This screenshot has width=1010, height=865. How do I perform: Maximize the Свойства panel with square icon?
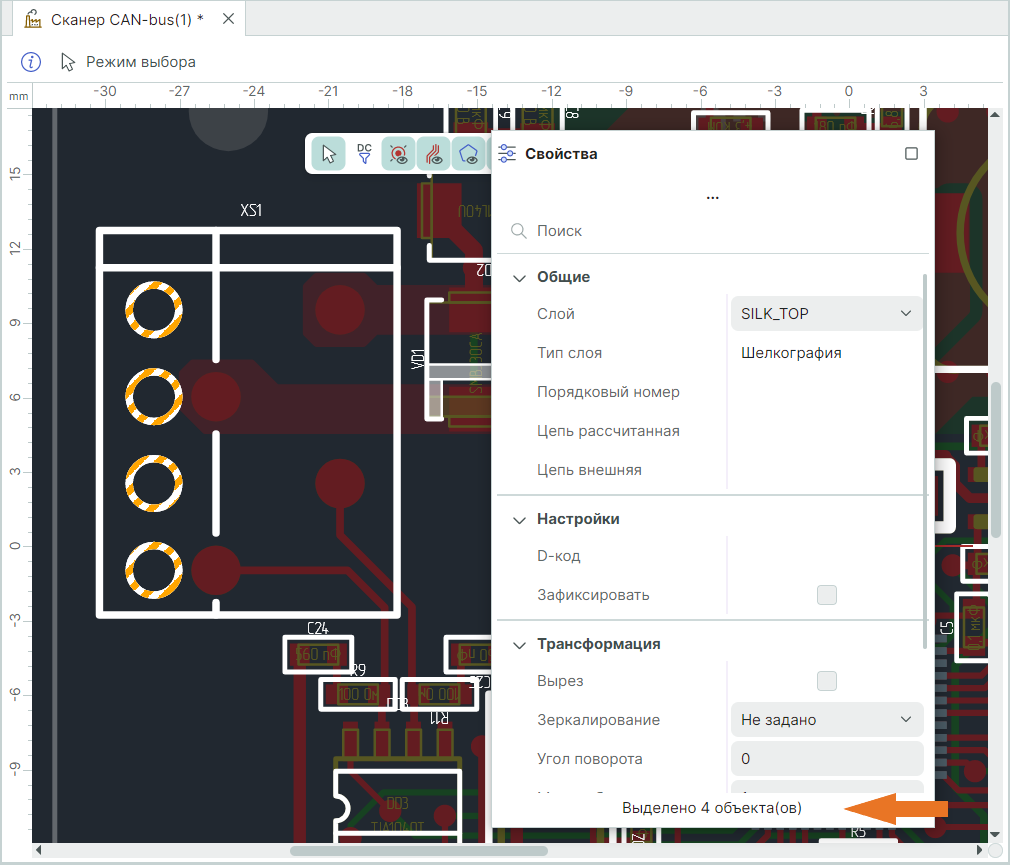[x=911, y=154]
